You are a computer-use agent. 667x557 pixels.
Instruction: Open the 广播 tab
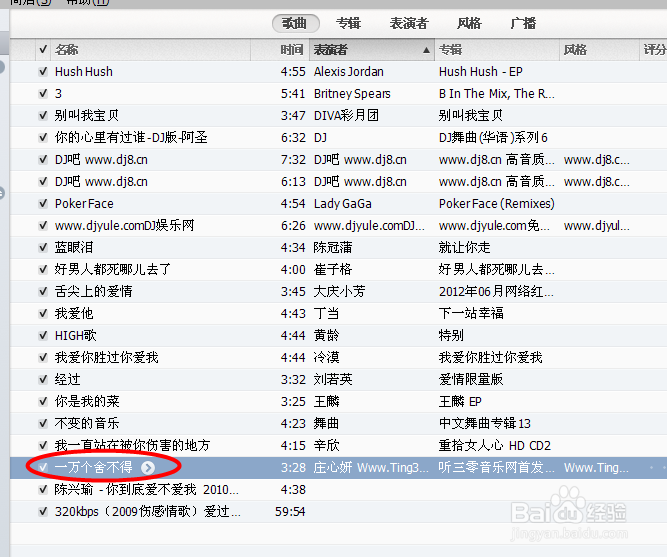click(x=523, y=23)
